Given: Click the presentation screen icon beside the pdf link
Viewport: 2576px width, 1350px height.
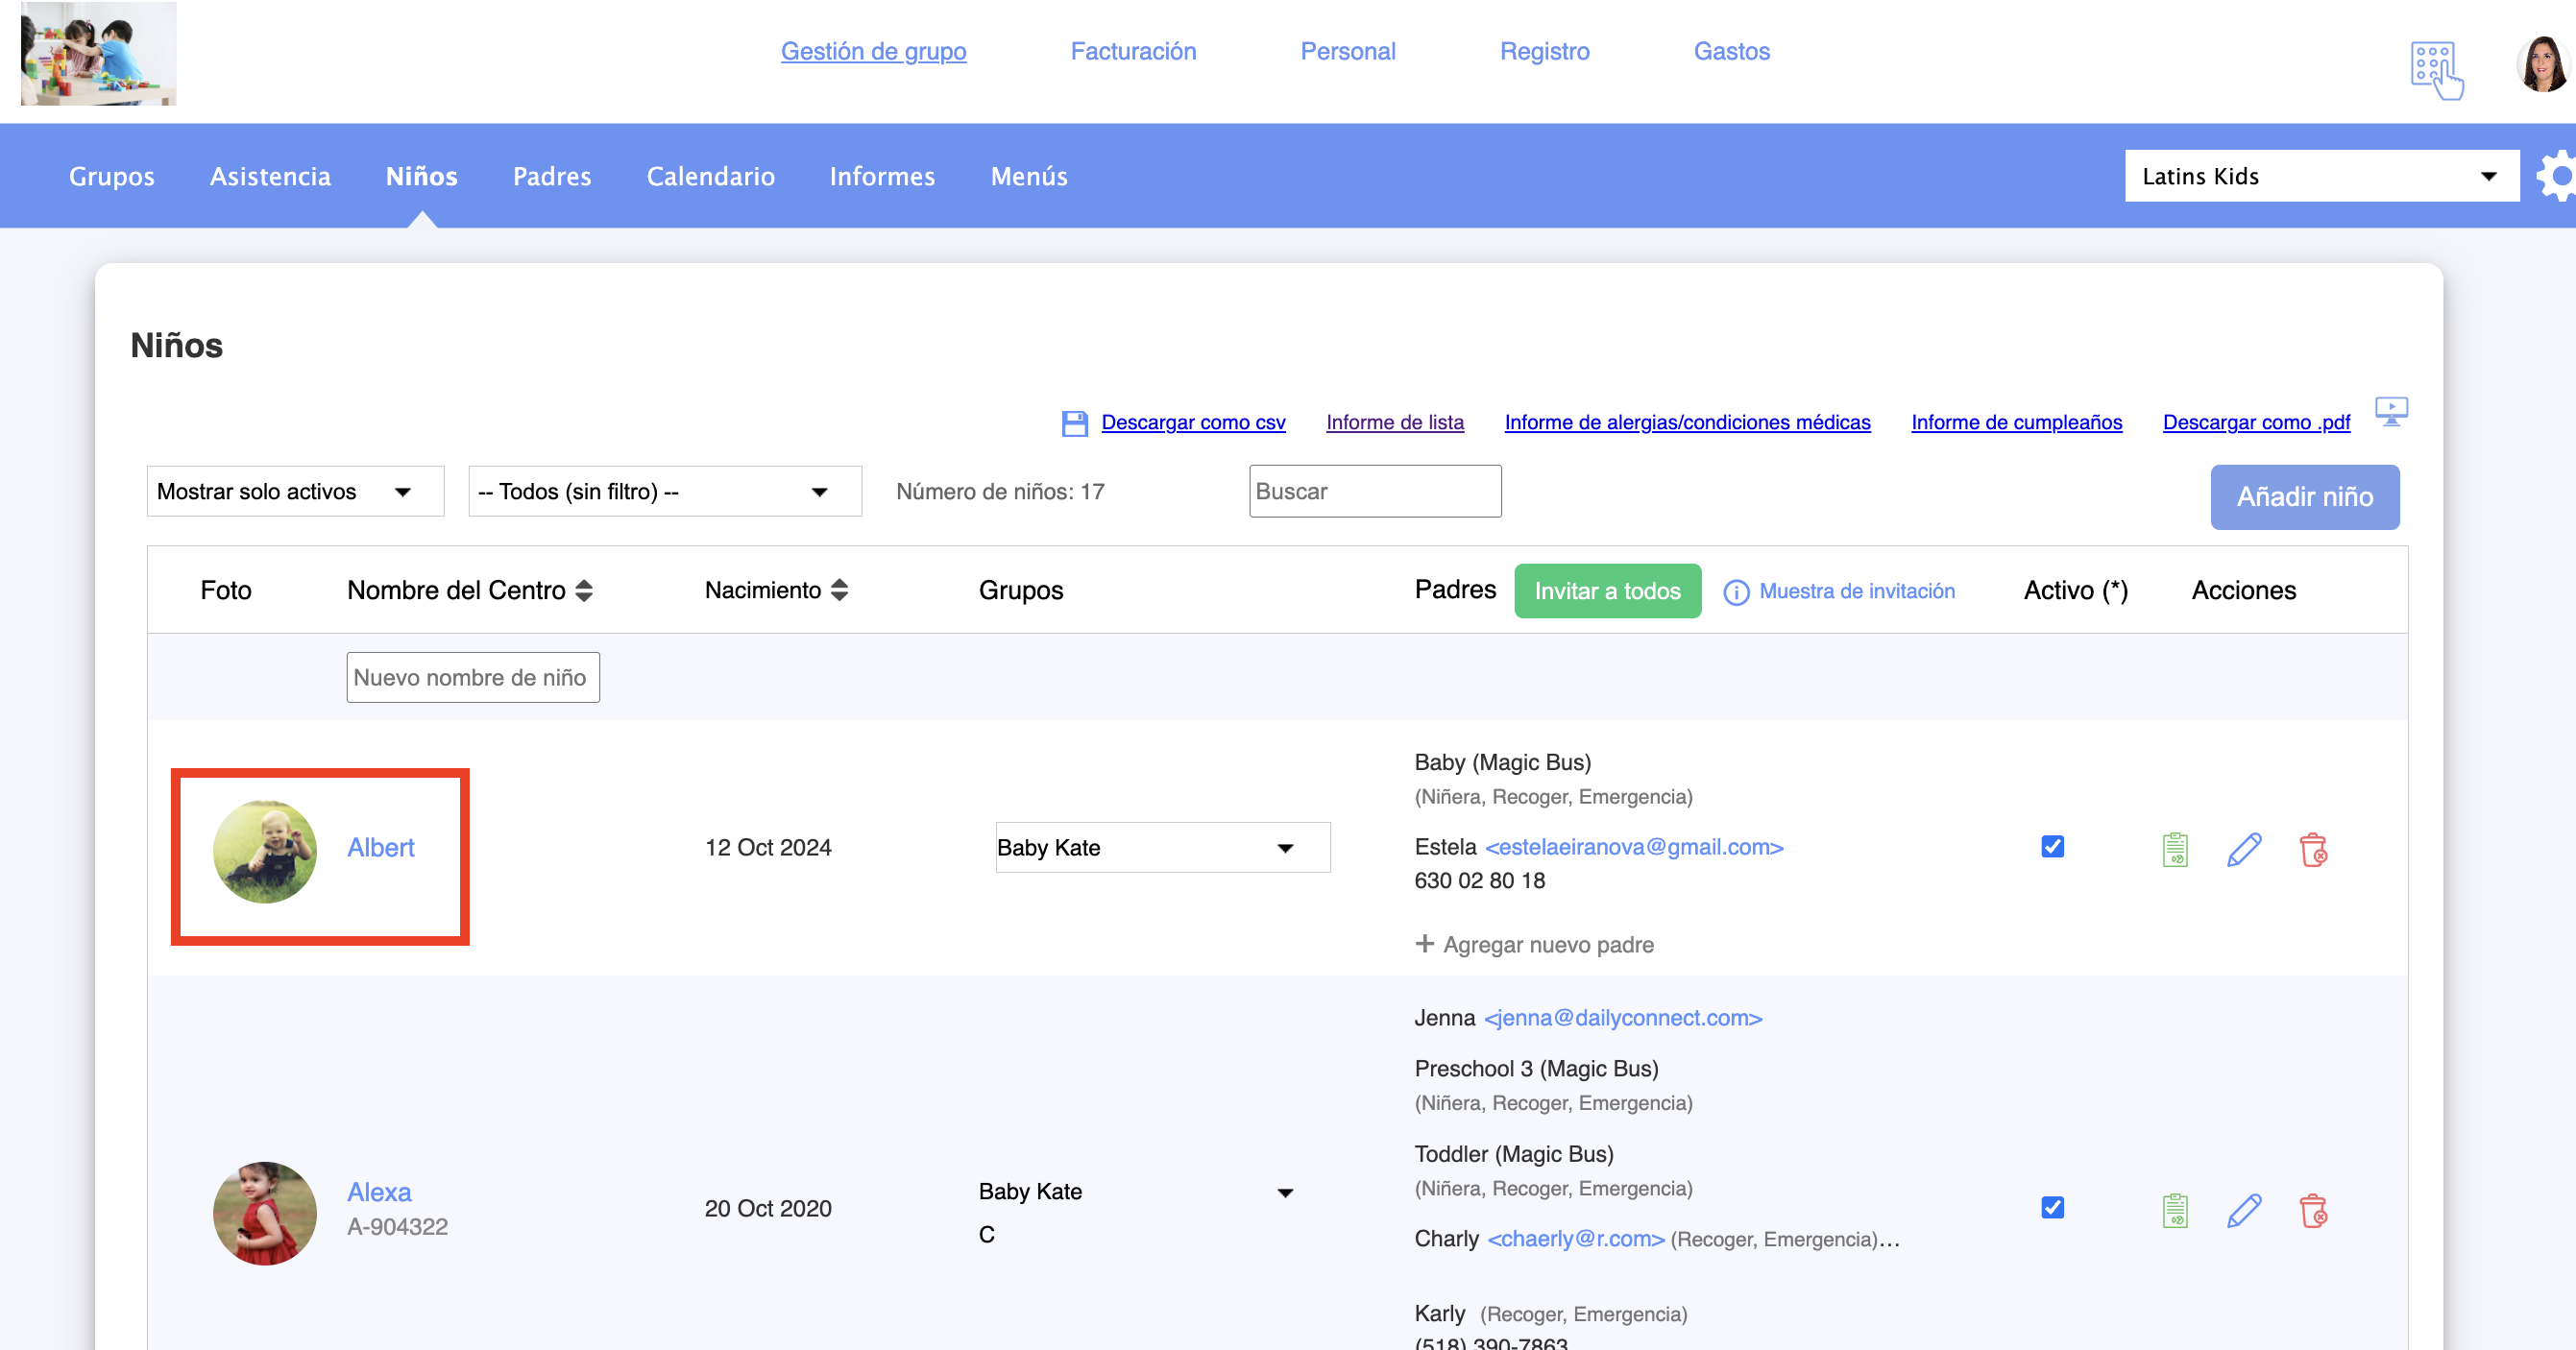Looking at the screenshot, I should point(2390,411).
